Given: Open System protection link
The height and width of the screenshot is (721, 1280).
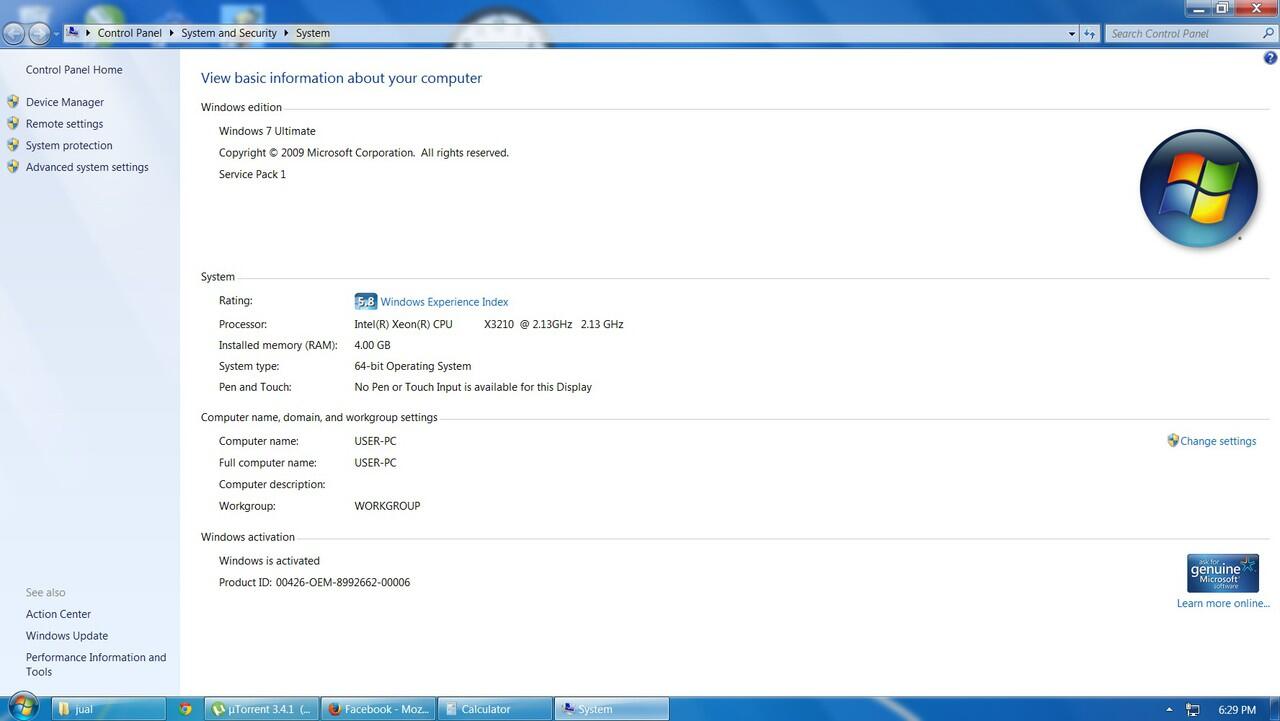Looking at the screenshot, I should pyautogui.click(x=69, y=146).
